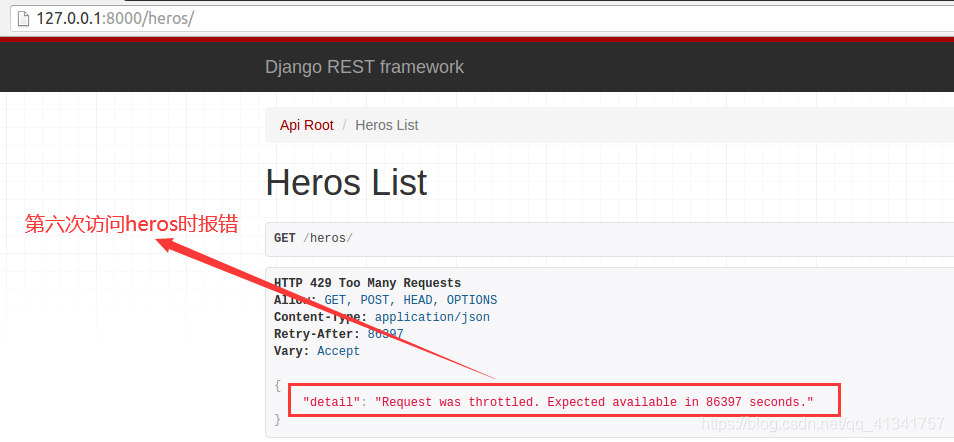Click the Vary: Accept header line
Viewport: 954px width, 442px height.
(x=317, y=351)
